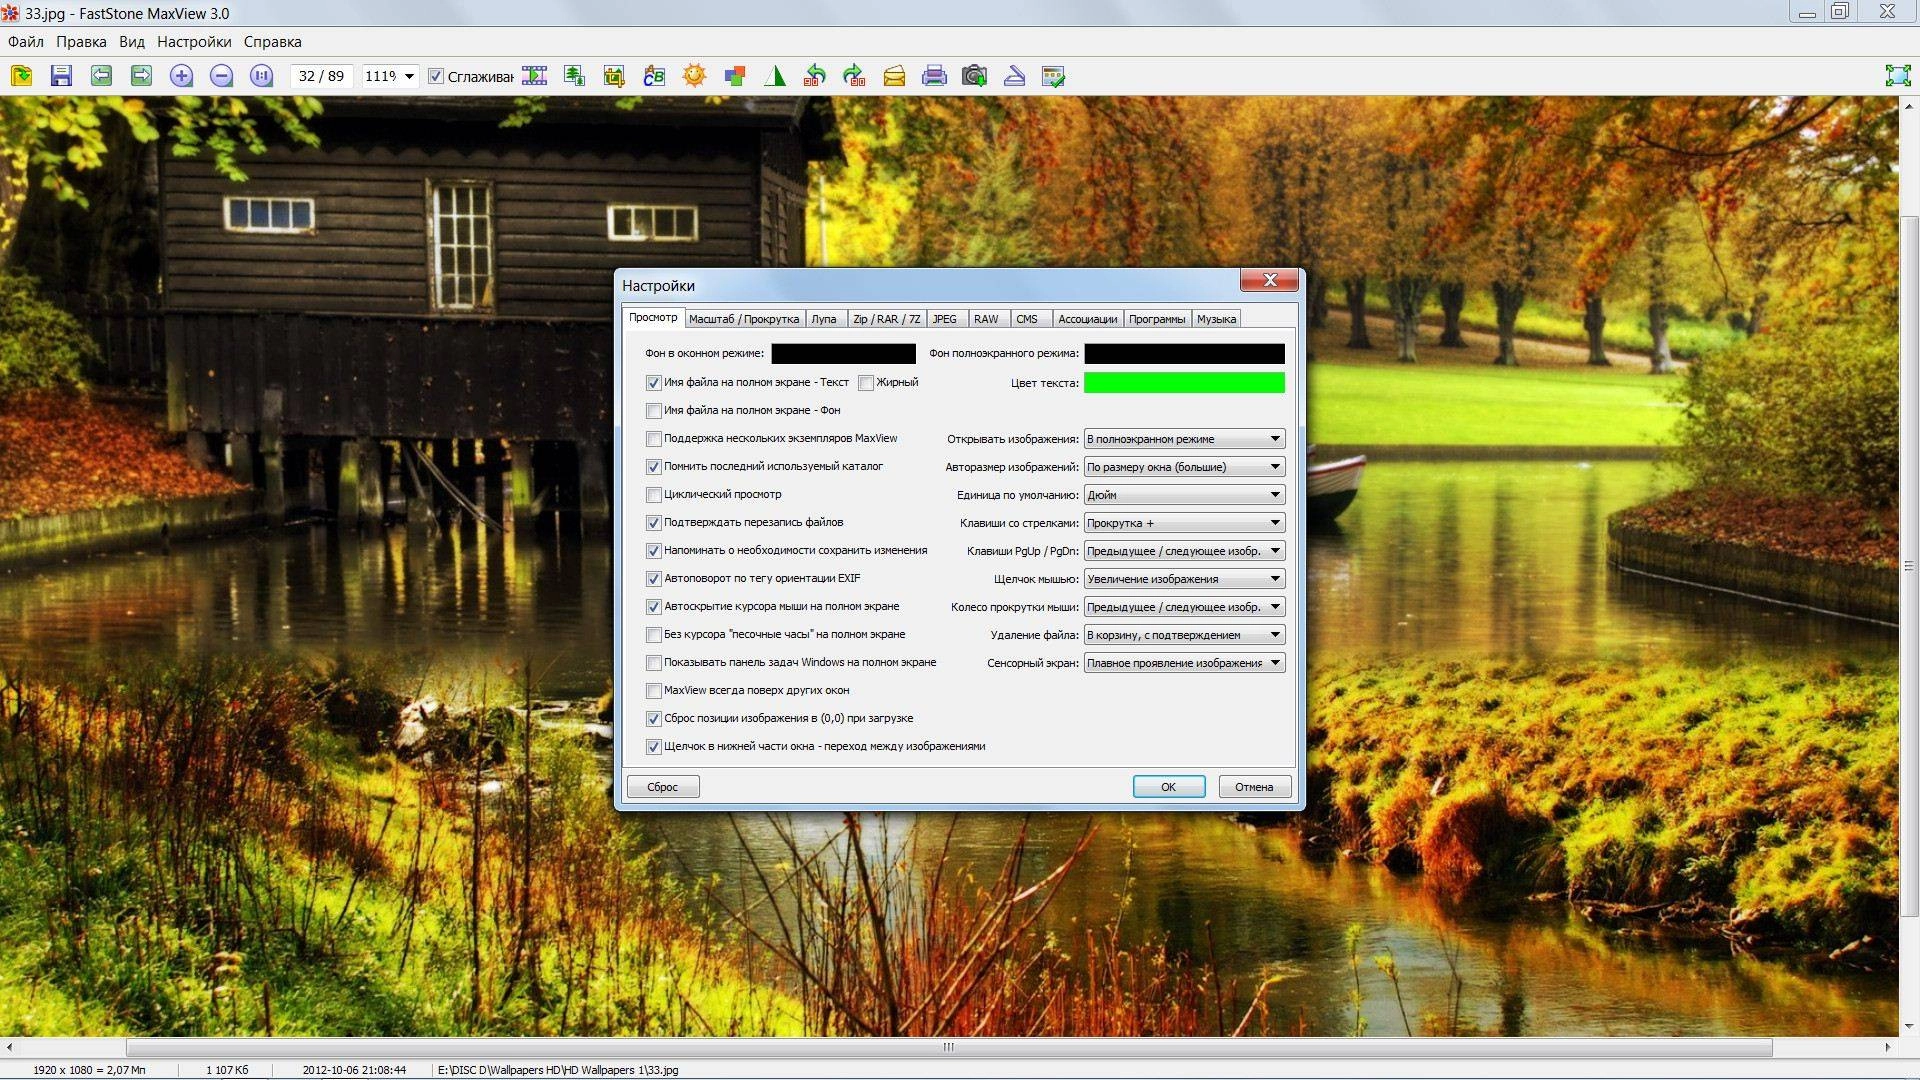The image size is (1920, 1080).
Task: Click the Отмена button
Action: pos(1254,787)
